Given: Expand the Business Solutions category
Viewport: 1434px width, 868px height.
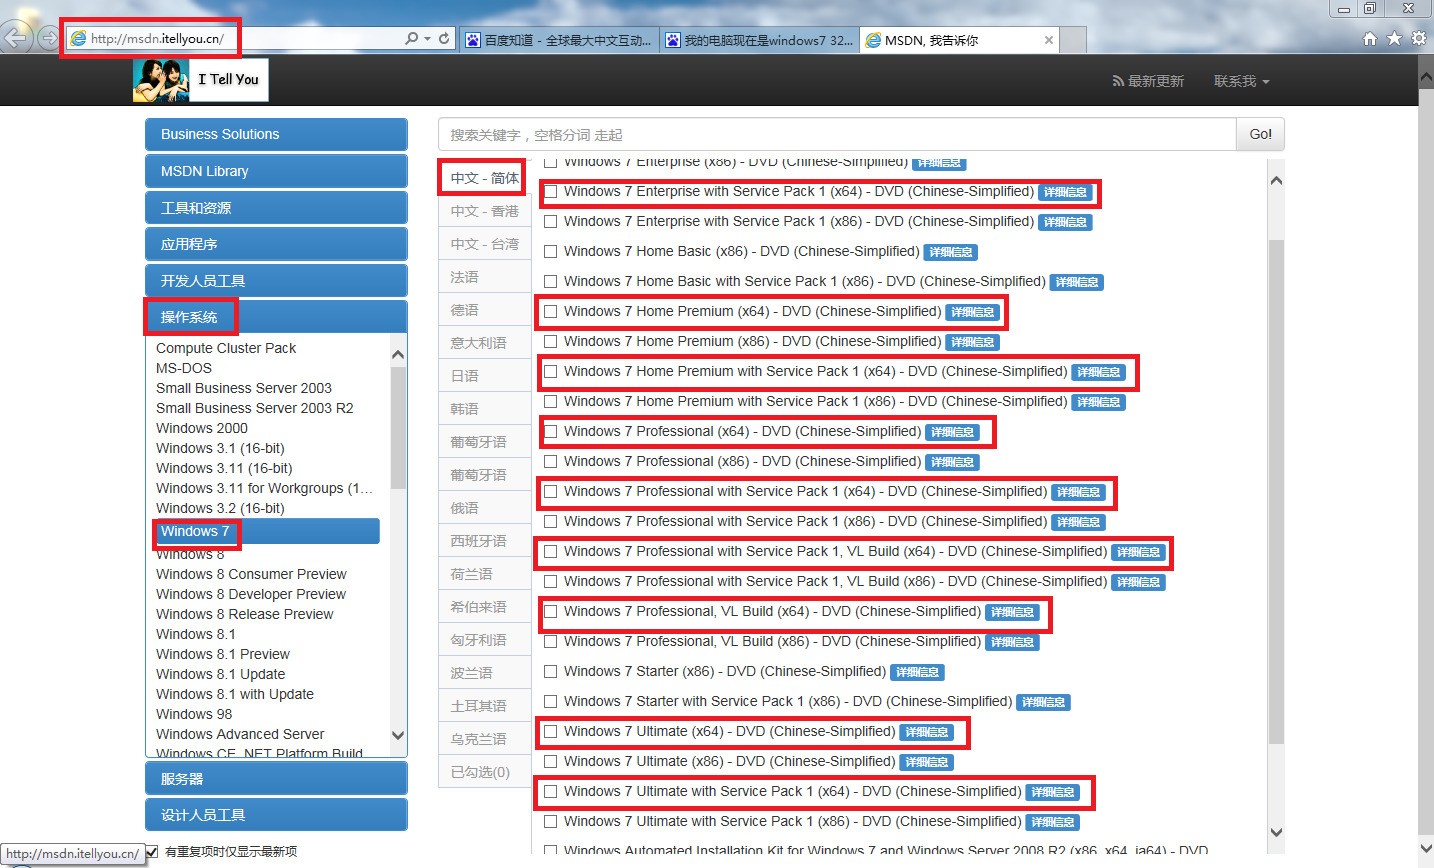Looking at the screenshot, I should (x=276, y=134).
